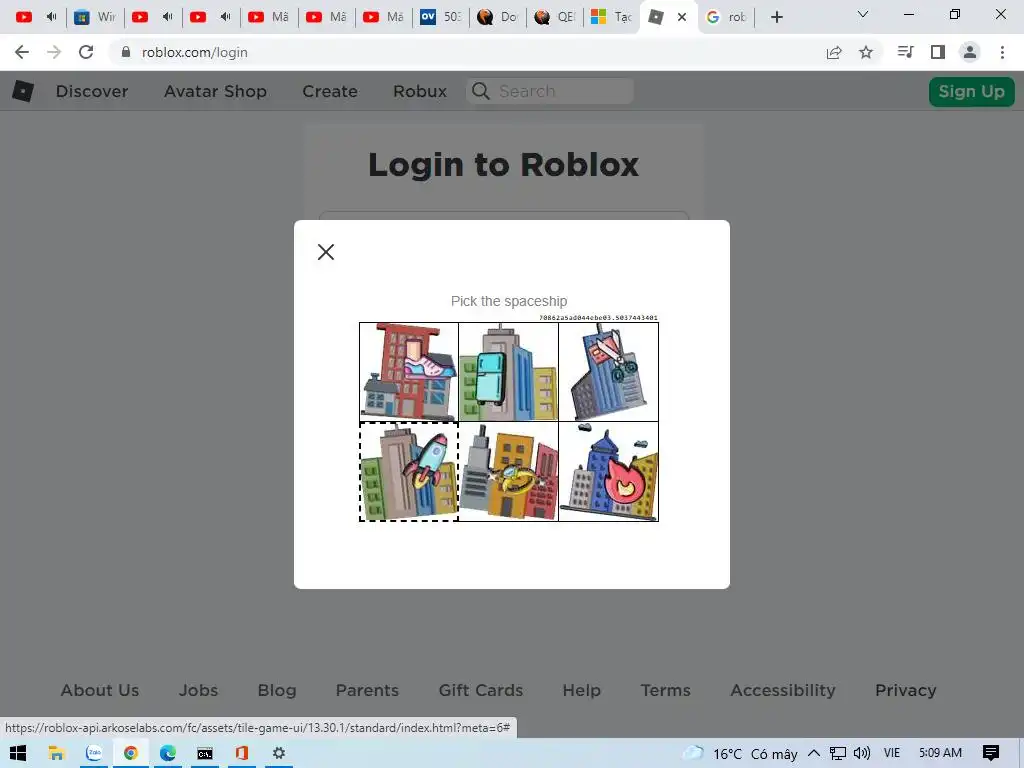
Task: Go forward in browser history
Action: [54, 52]
